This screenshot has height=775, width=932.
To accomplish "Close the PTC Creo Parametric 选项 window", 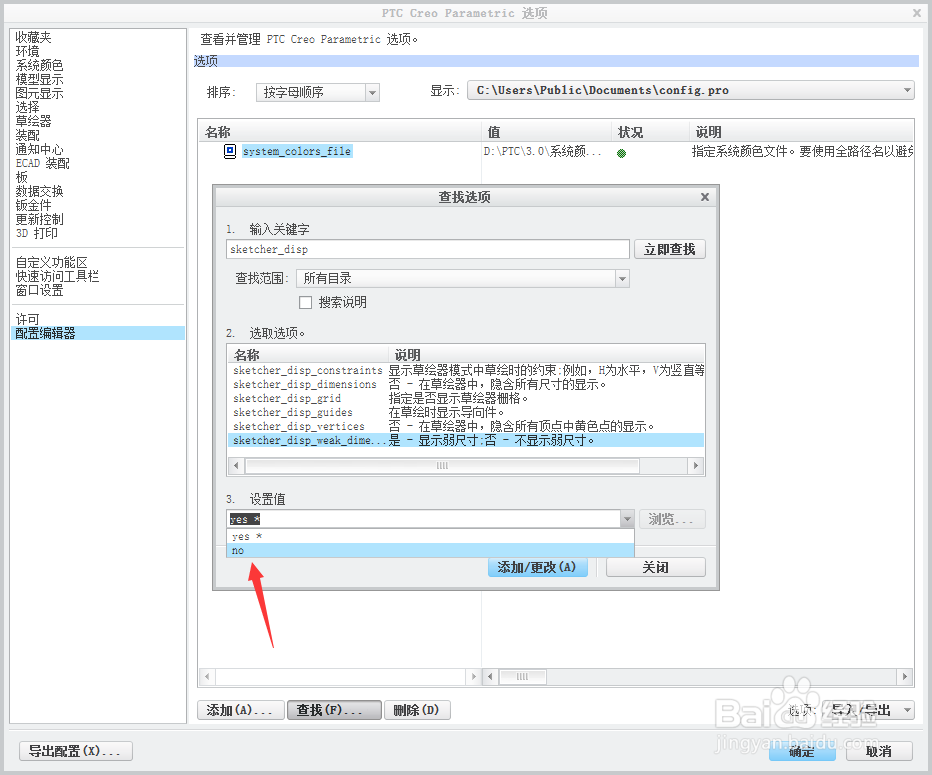I will pos(917,12).
